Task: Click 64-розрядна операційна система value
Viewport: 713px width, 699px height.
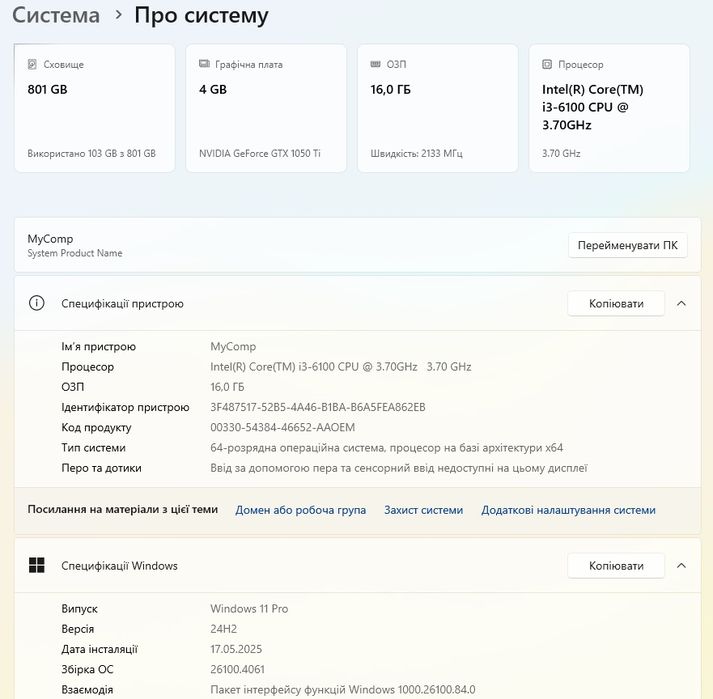Action: 387,448
